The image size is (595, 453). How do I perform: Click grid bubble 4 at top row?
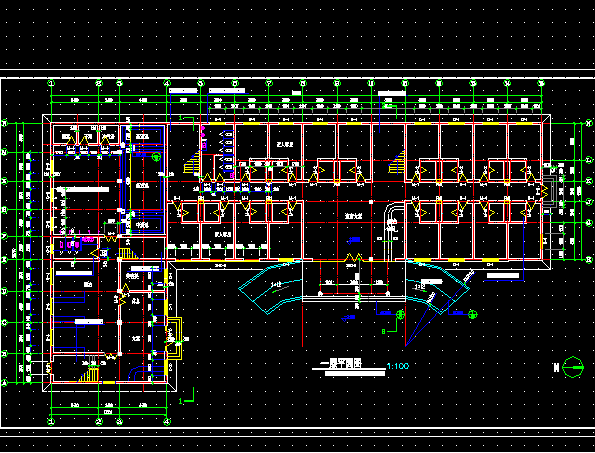(x=167, y=83)
